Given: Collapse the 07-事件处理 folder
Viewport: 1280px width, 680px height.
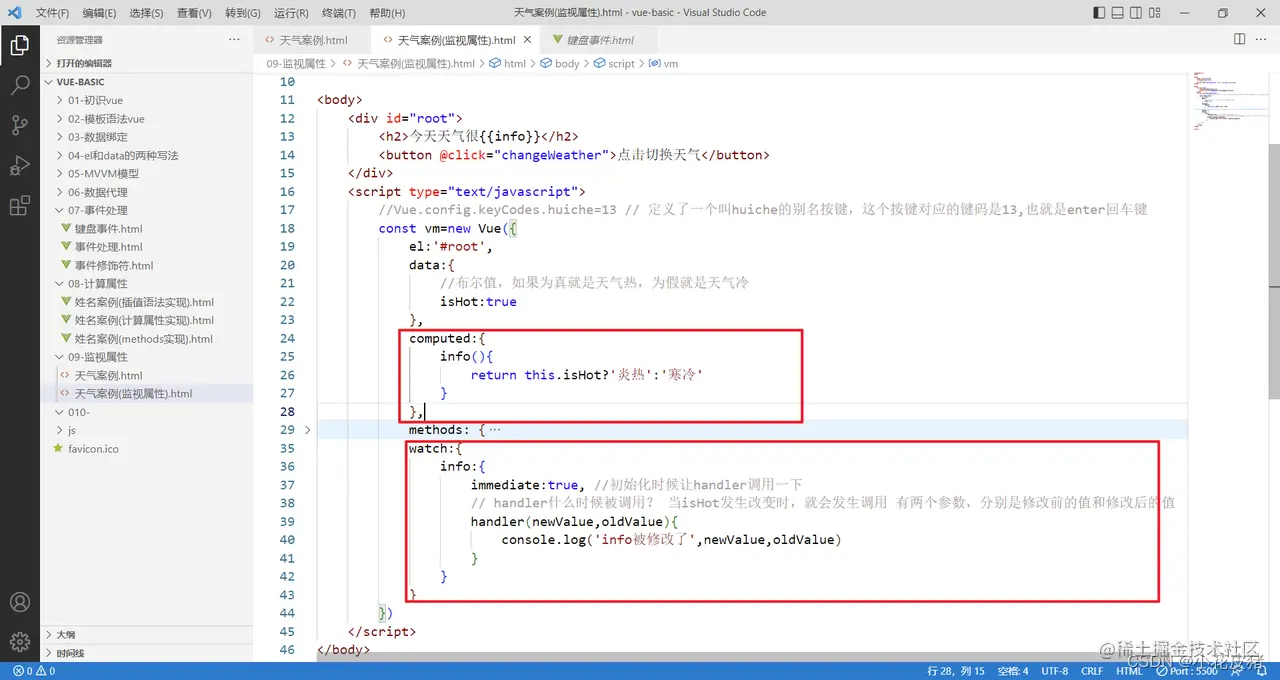Looking at the screenshot, I should tap(147, 210).
